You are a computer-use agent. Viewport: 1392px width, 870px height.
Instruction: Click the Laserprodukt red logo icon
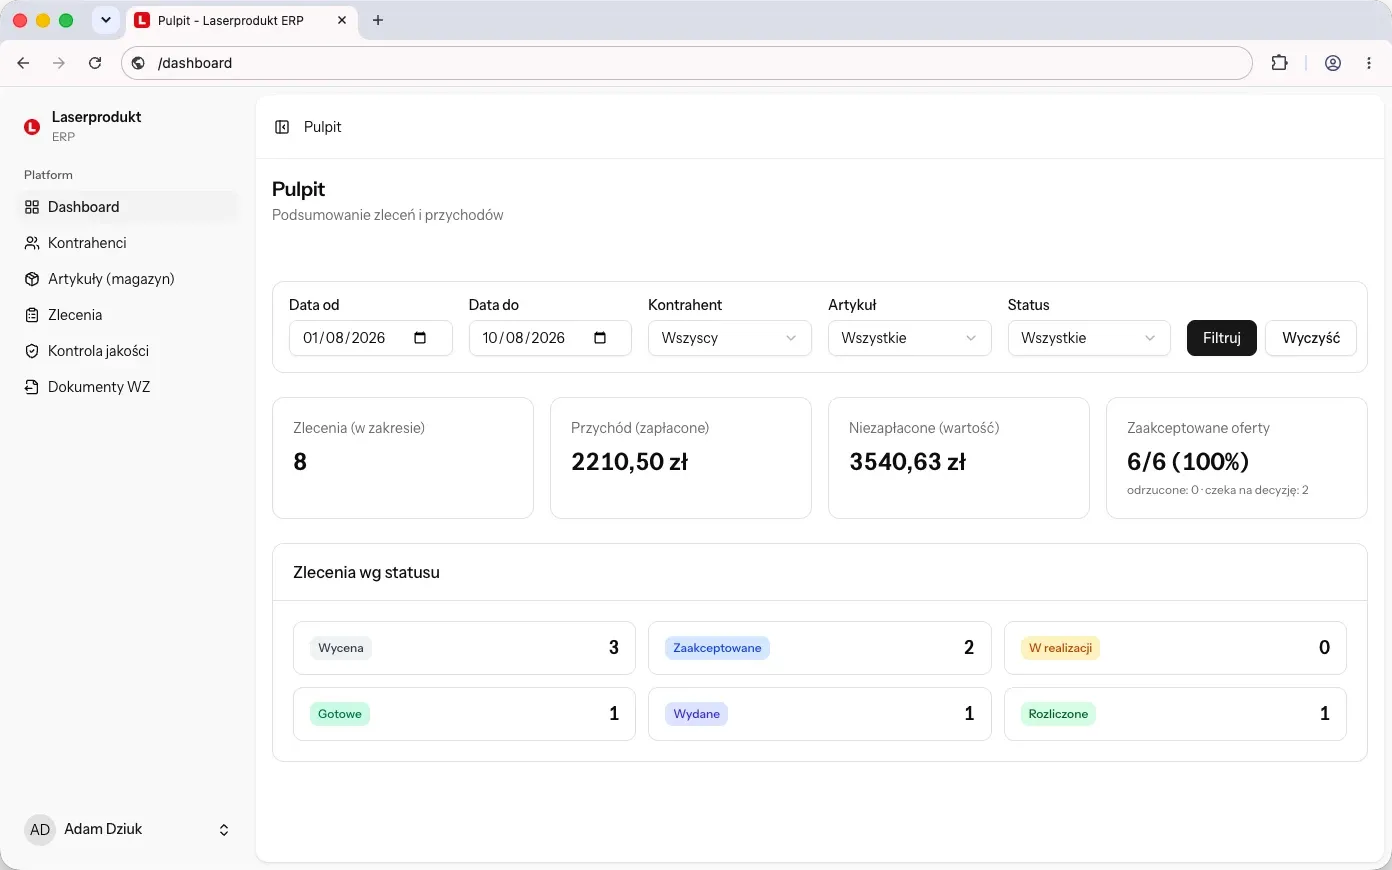coord(32,127)
